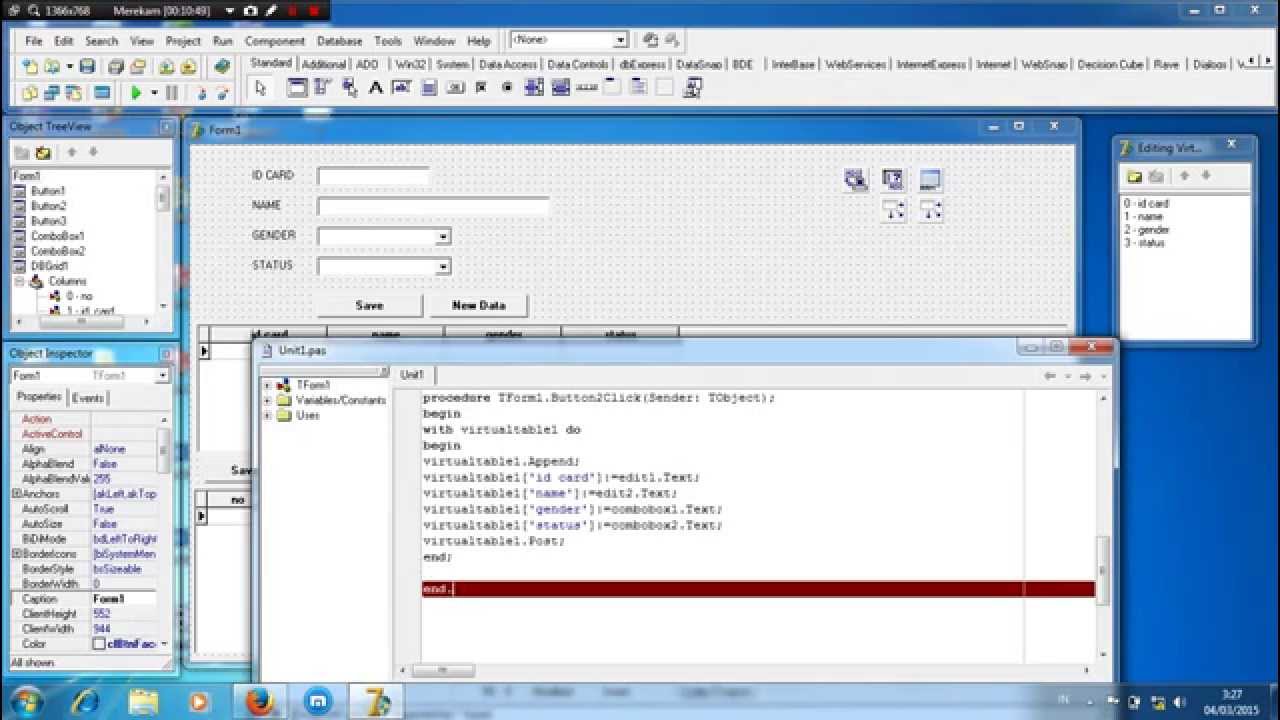Click the Step Over debug icon
This screenshot has width=1280, height=720.
(223, 92)
